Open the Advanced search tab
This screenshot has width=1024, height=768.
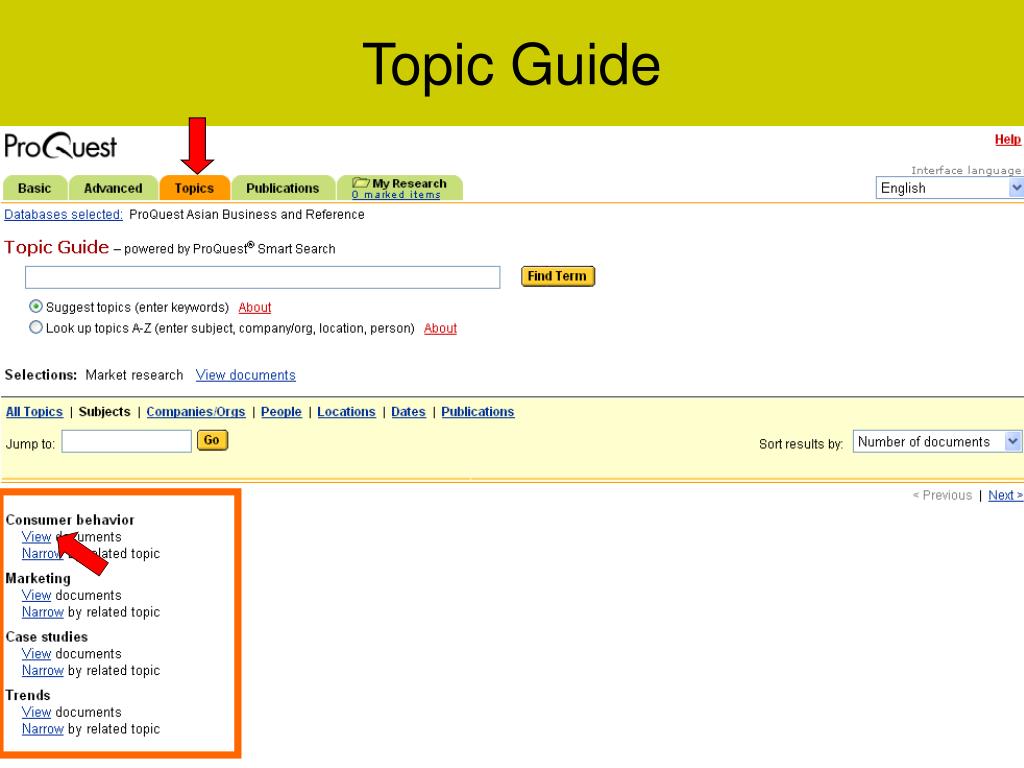(x=113, y=188)
